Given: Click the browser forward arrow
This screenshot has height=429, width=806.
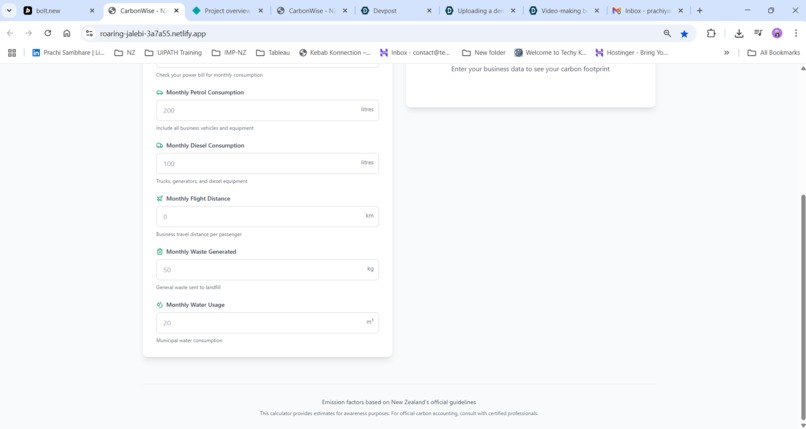Looking at the screenshot, I should 29,33.
